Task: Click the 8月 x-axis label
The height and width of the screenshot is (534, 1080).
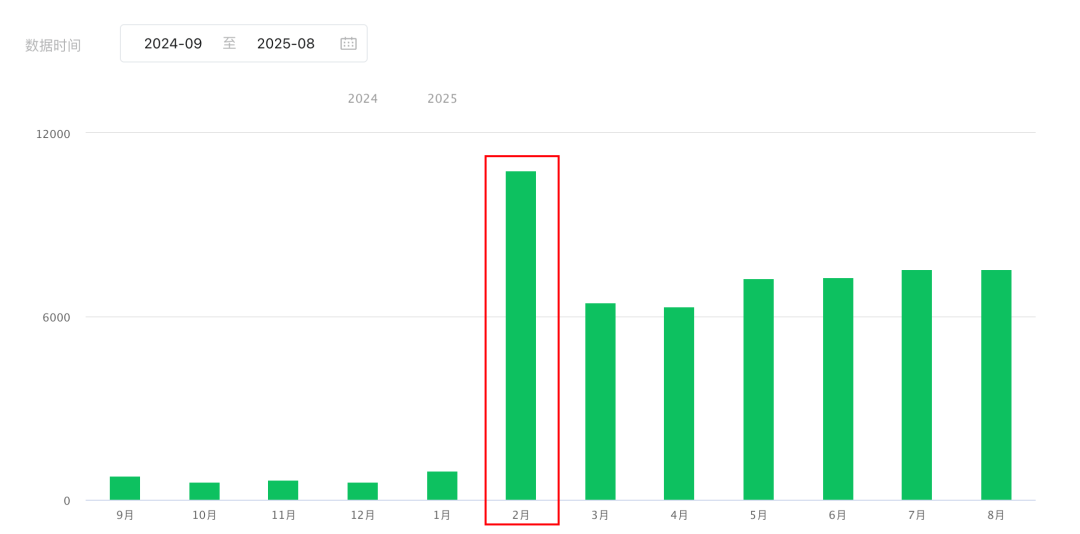Action: pyautogui.click(x=996, y=515)
